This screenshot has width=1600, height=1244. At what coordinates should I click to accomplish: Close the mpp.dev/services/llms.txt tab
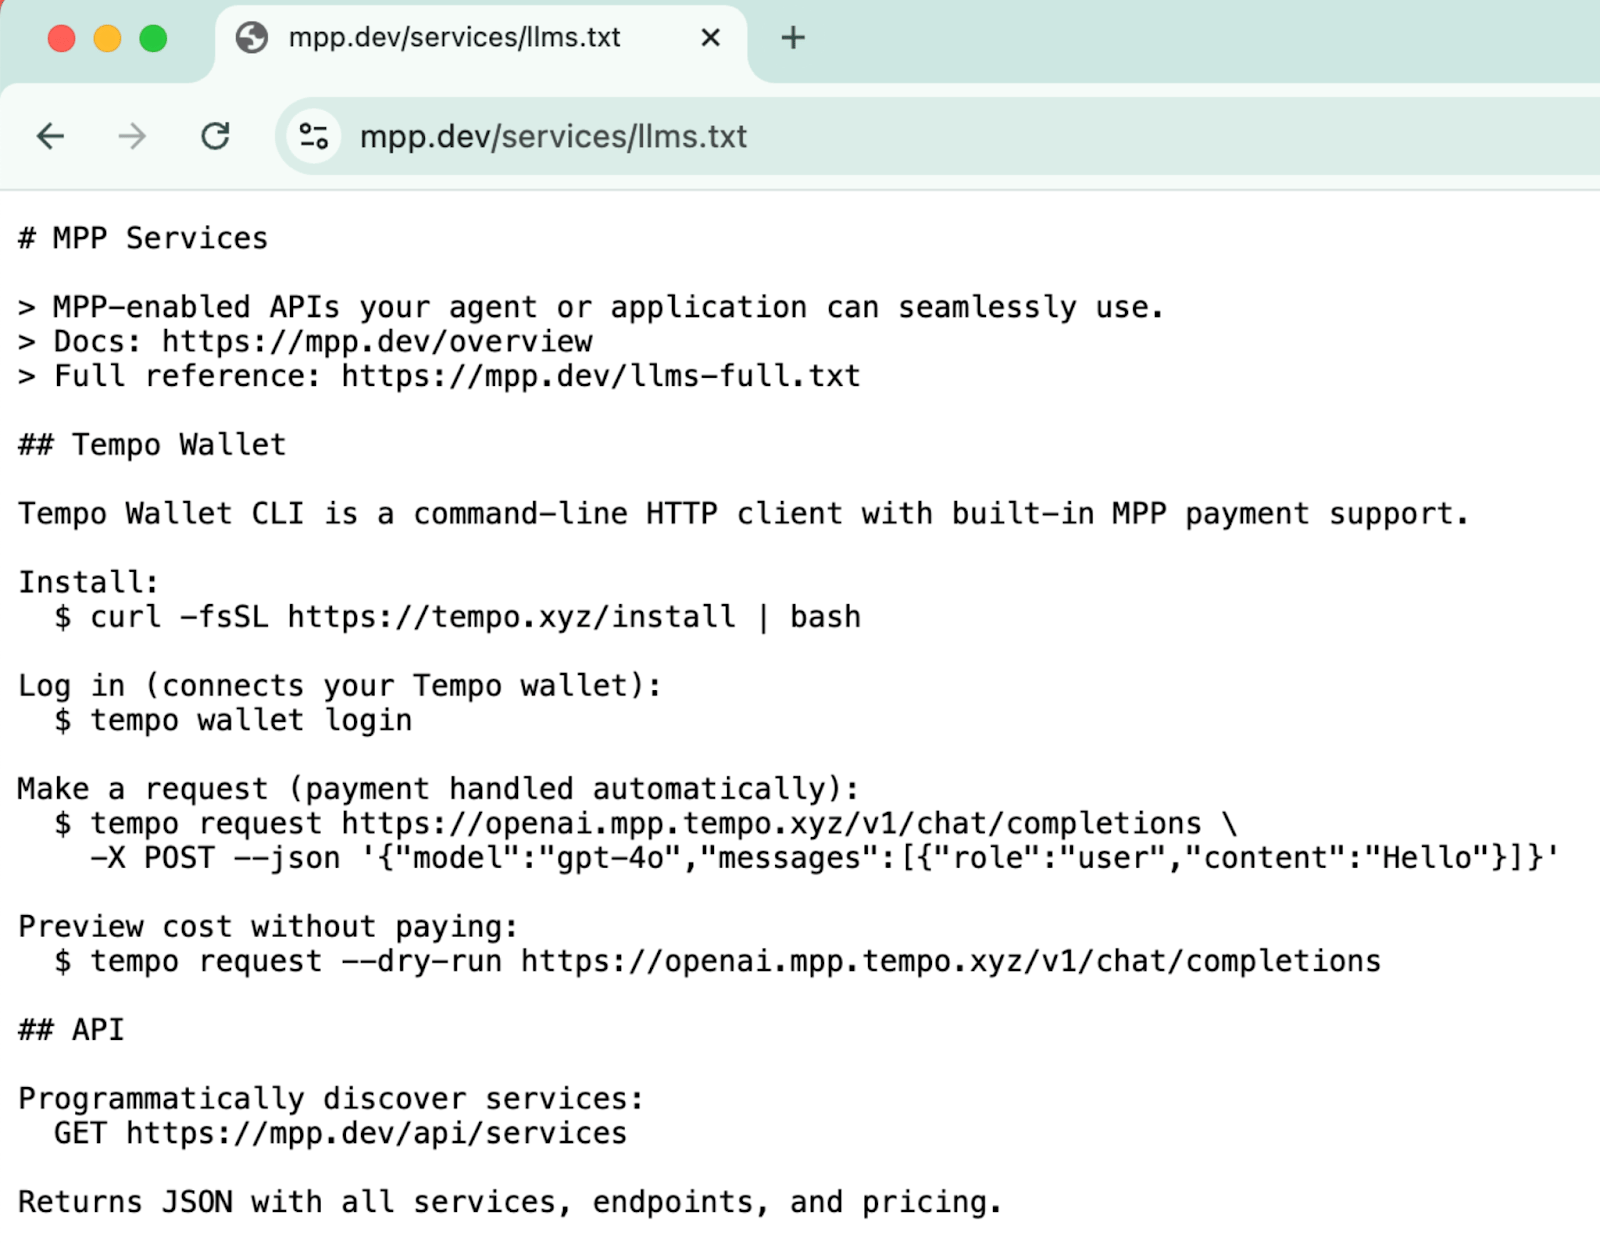(710, 38)
